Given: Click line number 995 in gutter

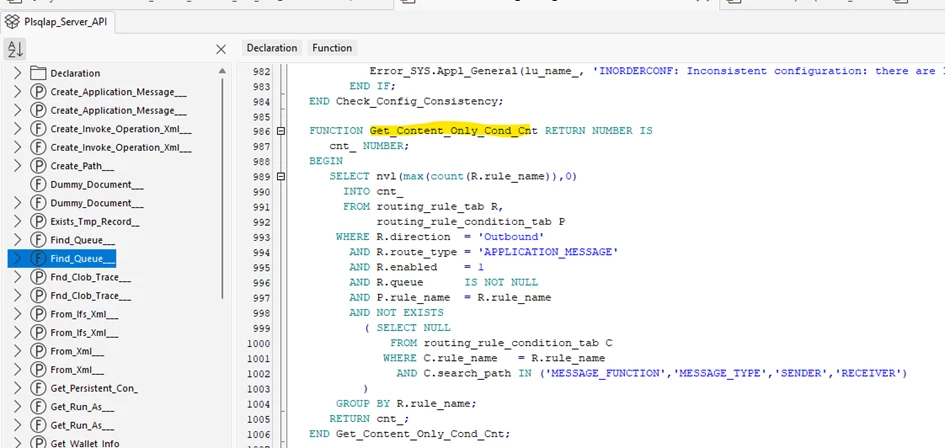Looking at the screenshot, I should click(262, 267).
